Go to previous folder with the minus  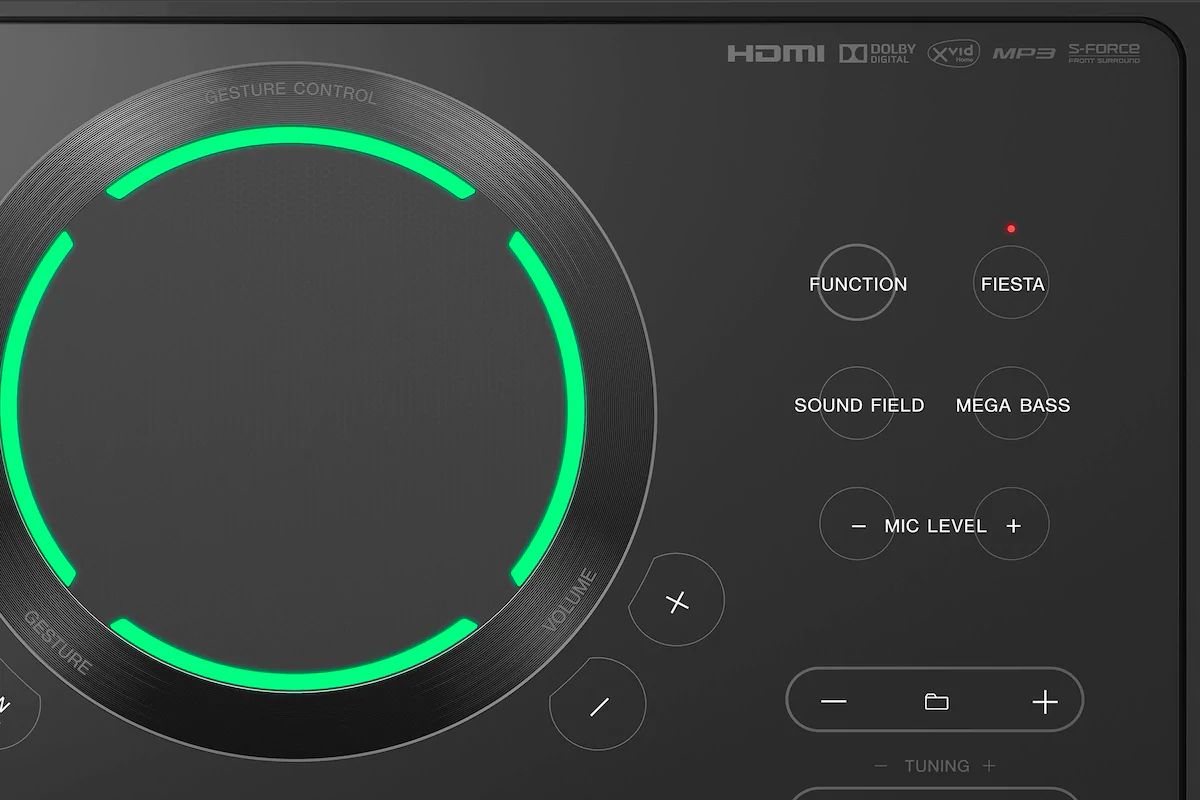(x=834, y=702)
